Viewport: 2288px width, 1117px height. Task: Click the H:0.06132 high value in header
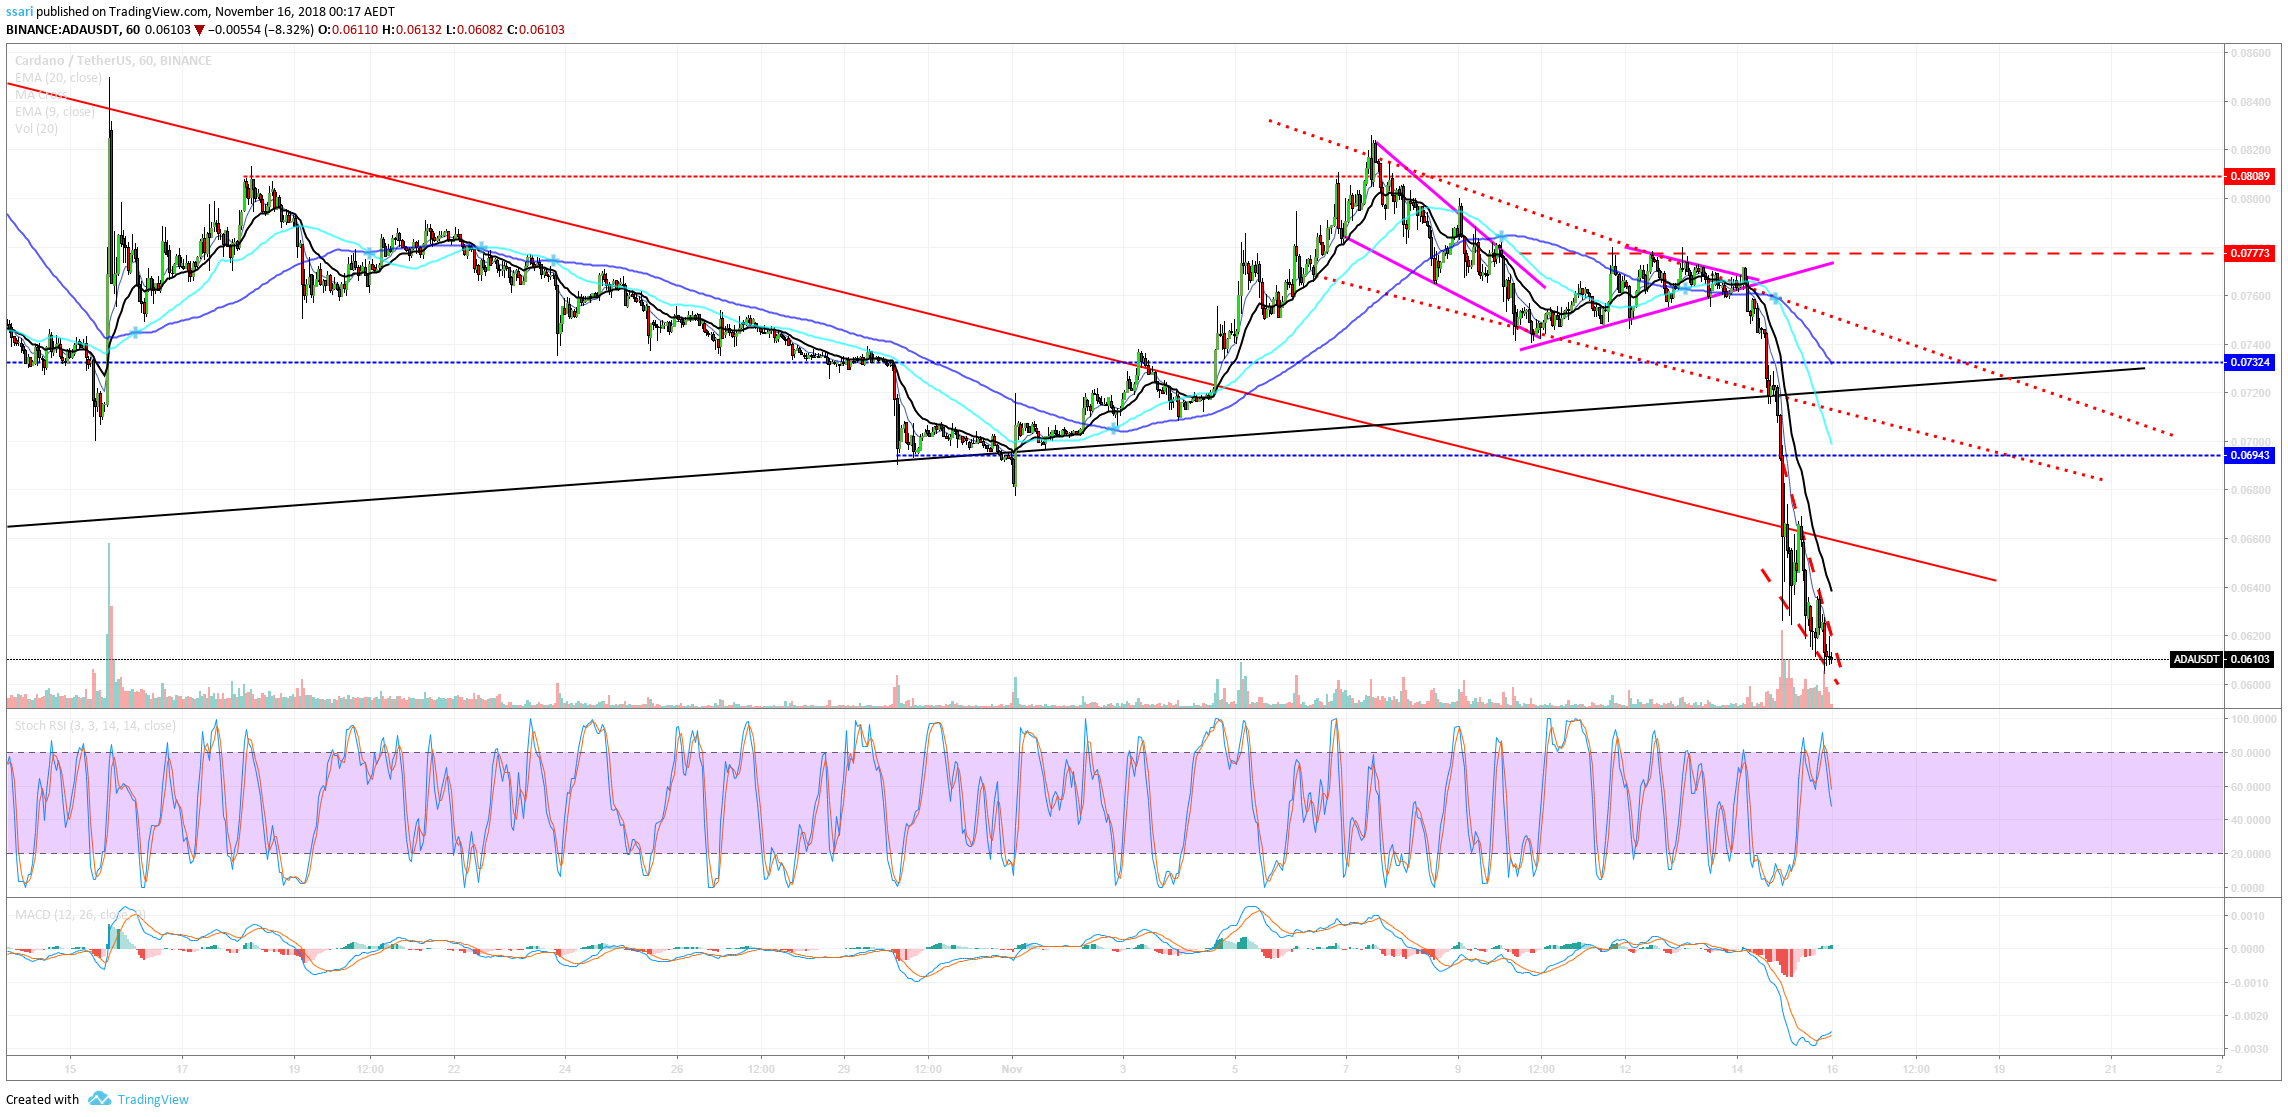point(412,29)
